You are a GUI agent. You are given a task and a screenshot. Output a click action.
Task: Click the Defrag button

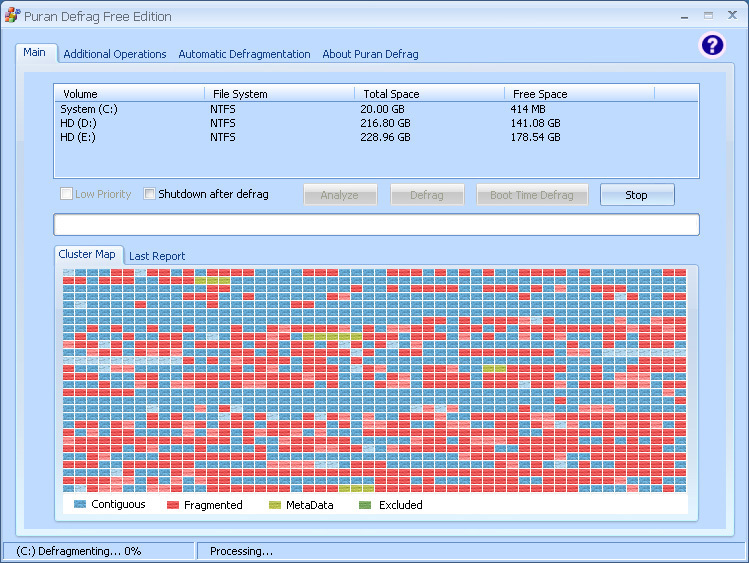click(x=427, y=195)
